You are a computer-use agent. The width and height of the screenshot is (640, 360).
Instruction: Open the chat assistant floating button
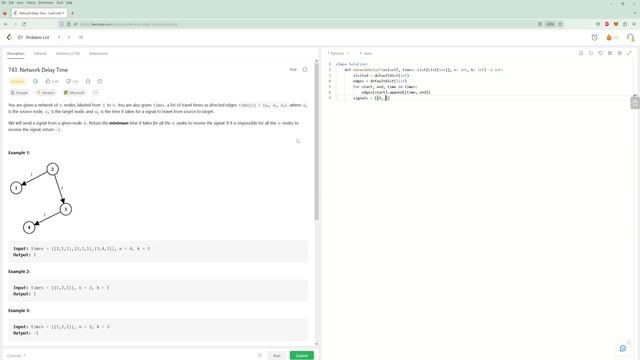coord(623,348)
